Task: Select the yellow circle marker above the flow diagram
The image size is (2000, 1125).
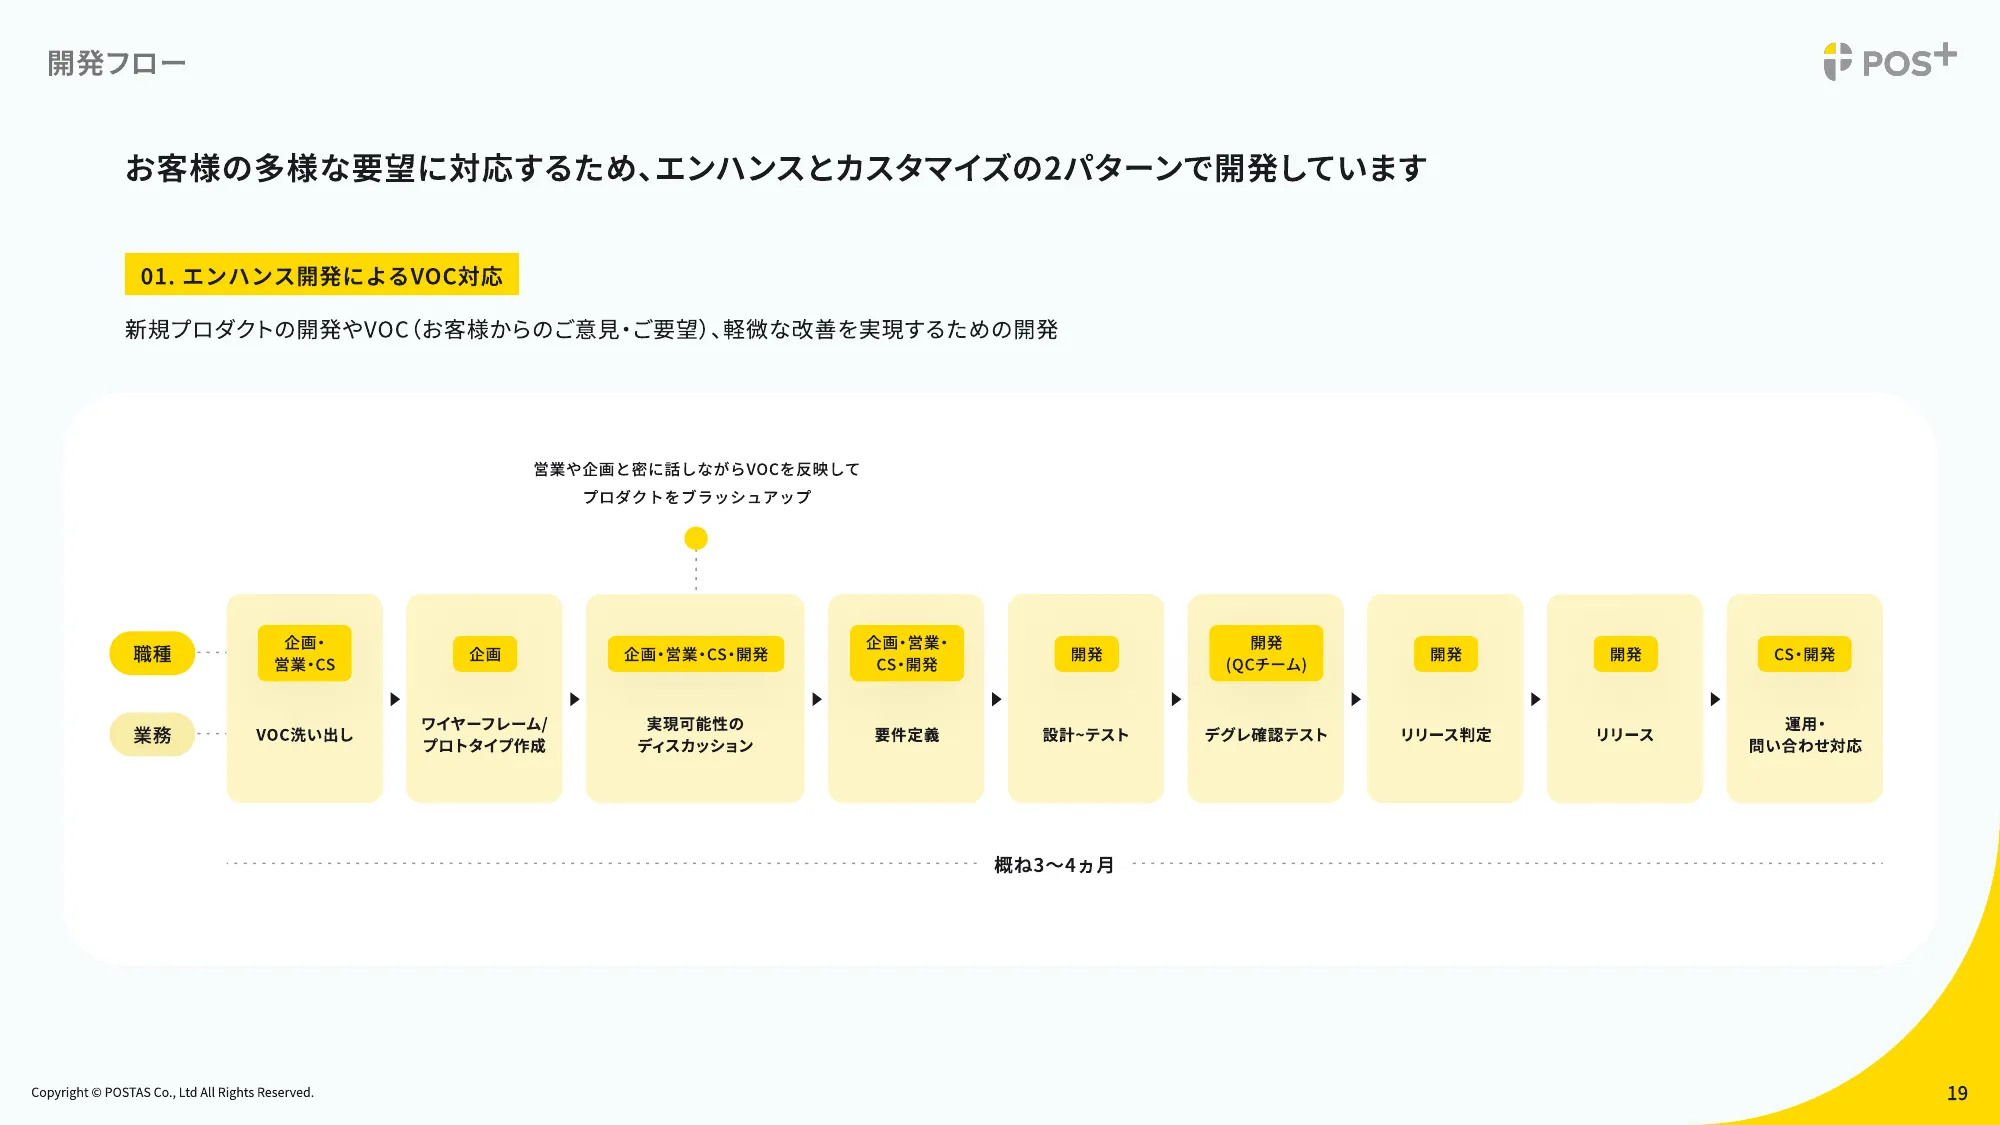Action: (x=695, y=538)
